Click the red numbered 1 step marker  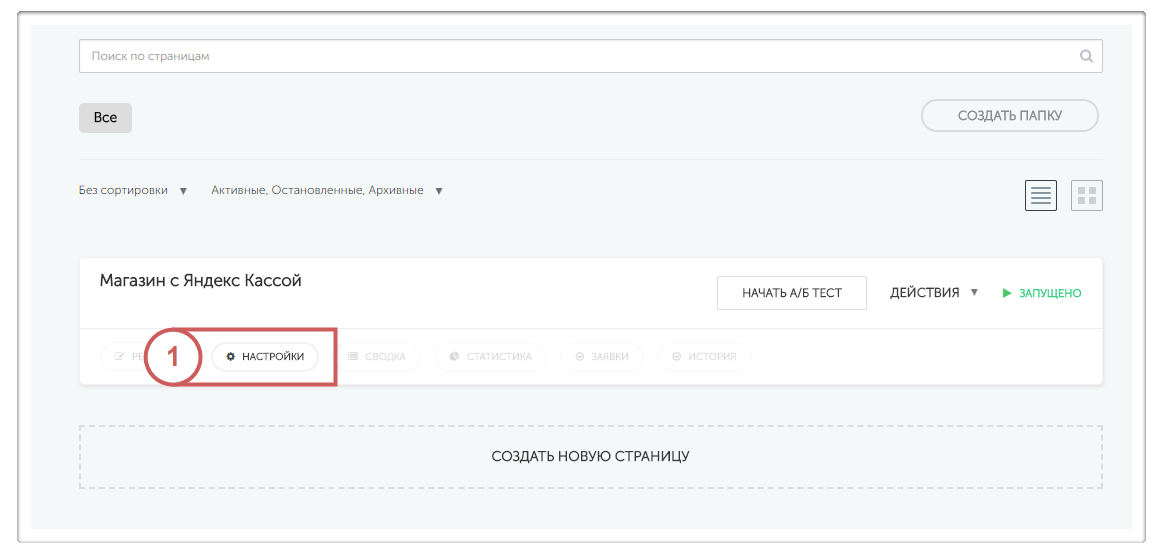click(173, 357)
